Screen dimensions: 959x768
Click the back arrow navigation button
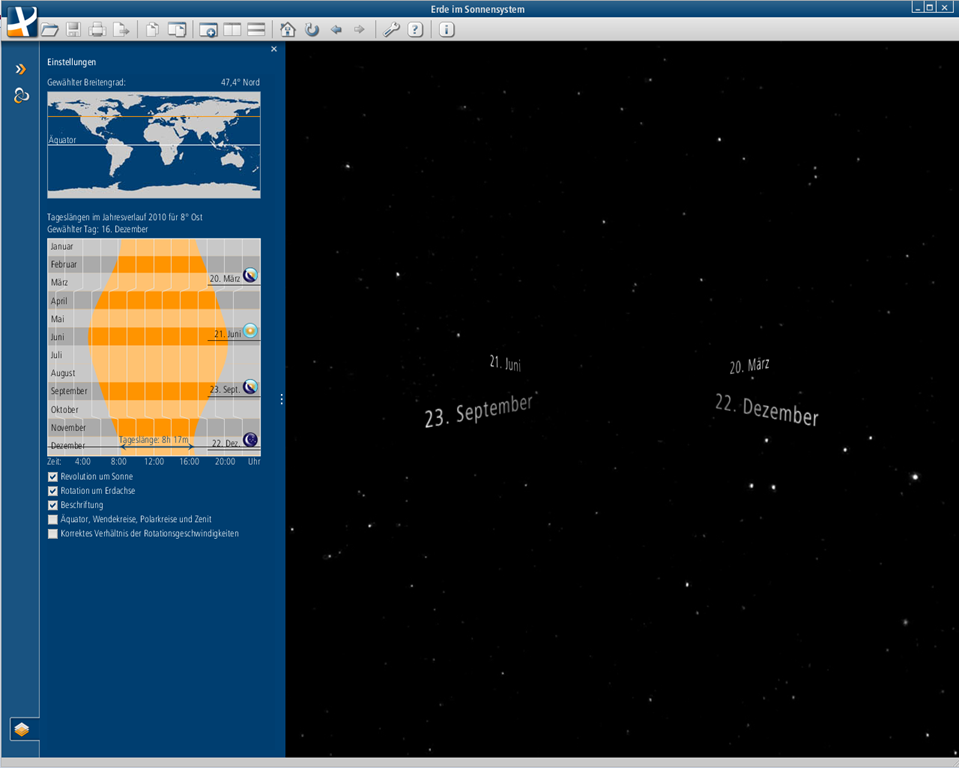[x=336, y=30]
